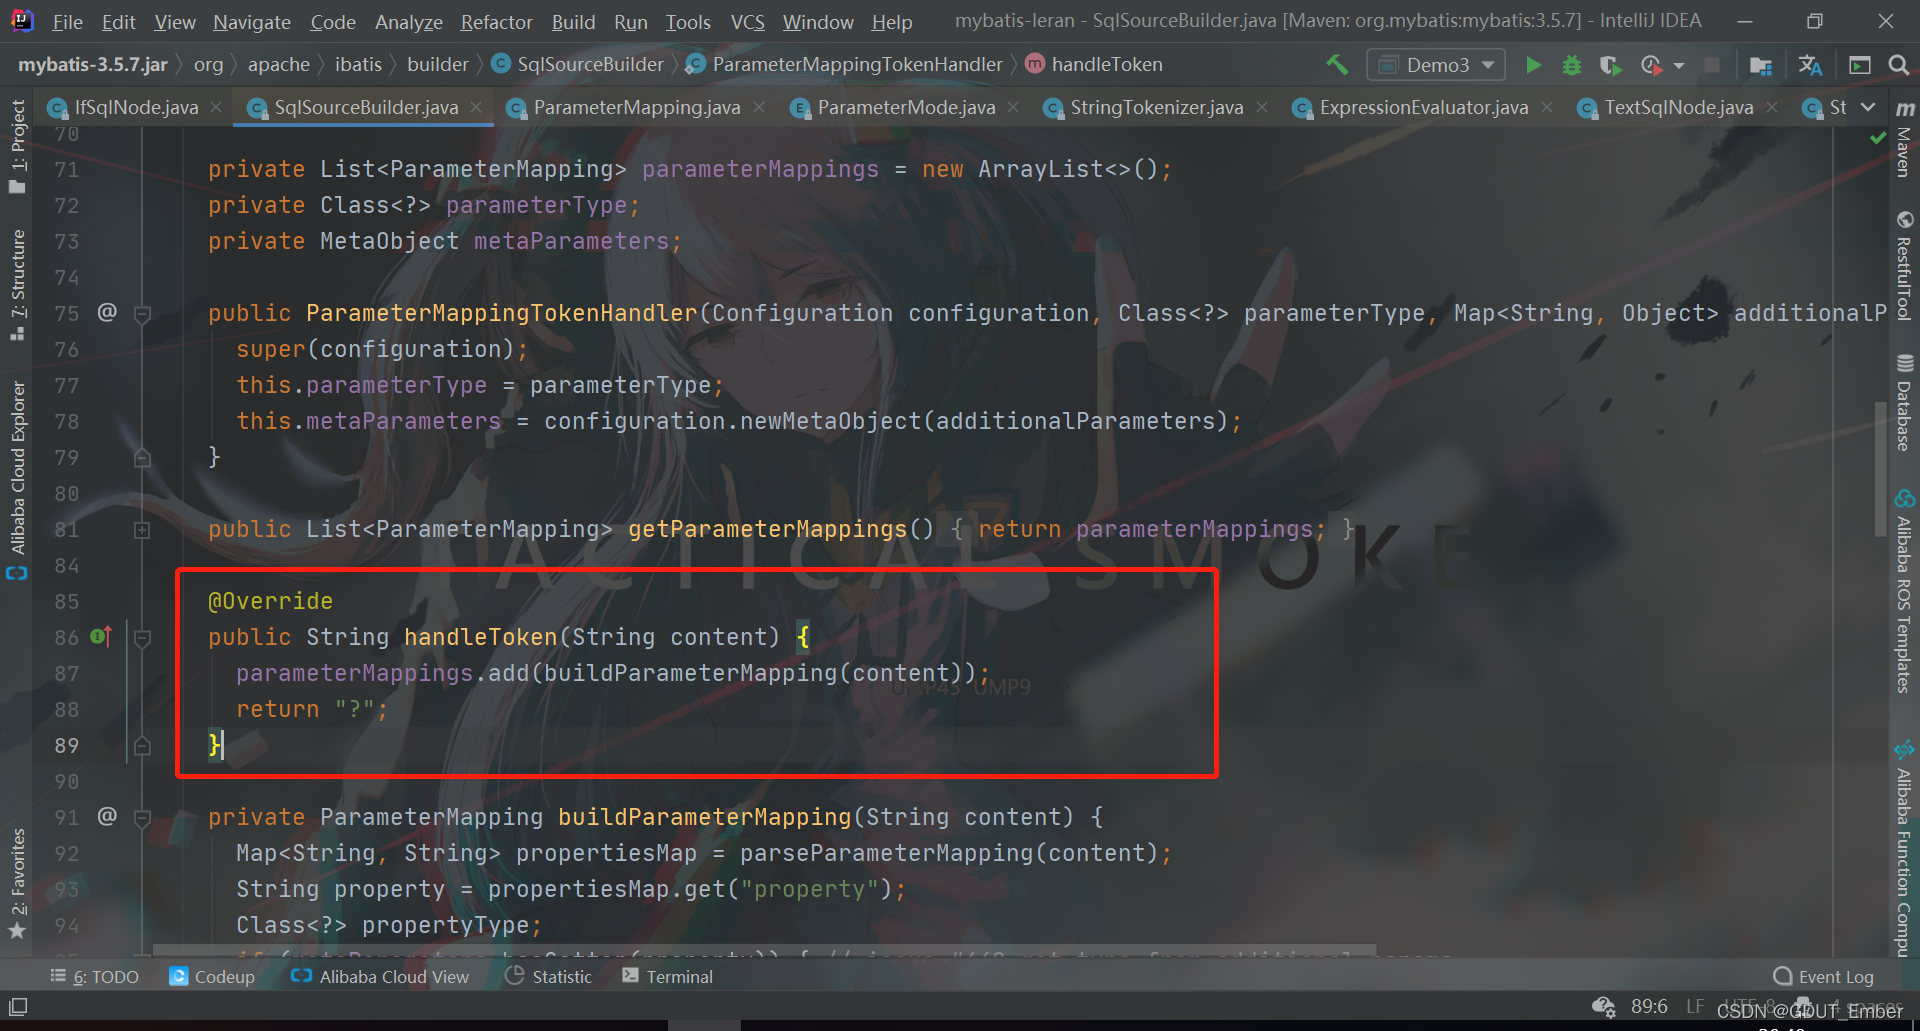Switch to the ParameterMapping.java tab
Viewport: 1920px width, 1031px height.
[636, 107]
